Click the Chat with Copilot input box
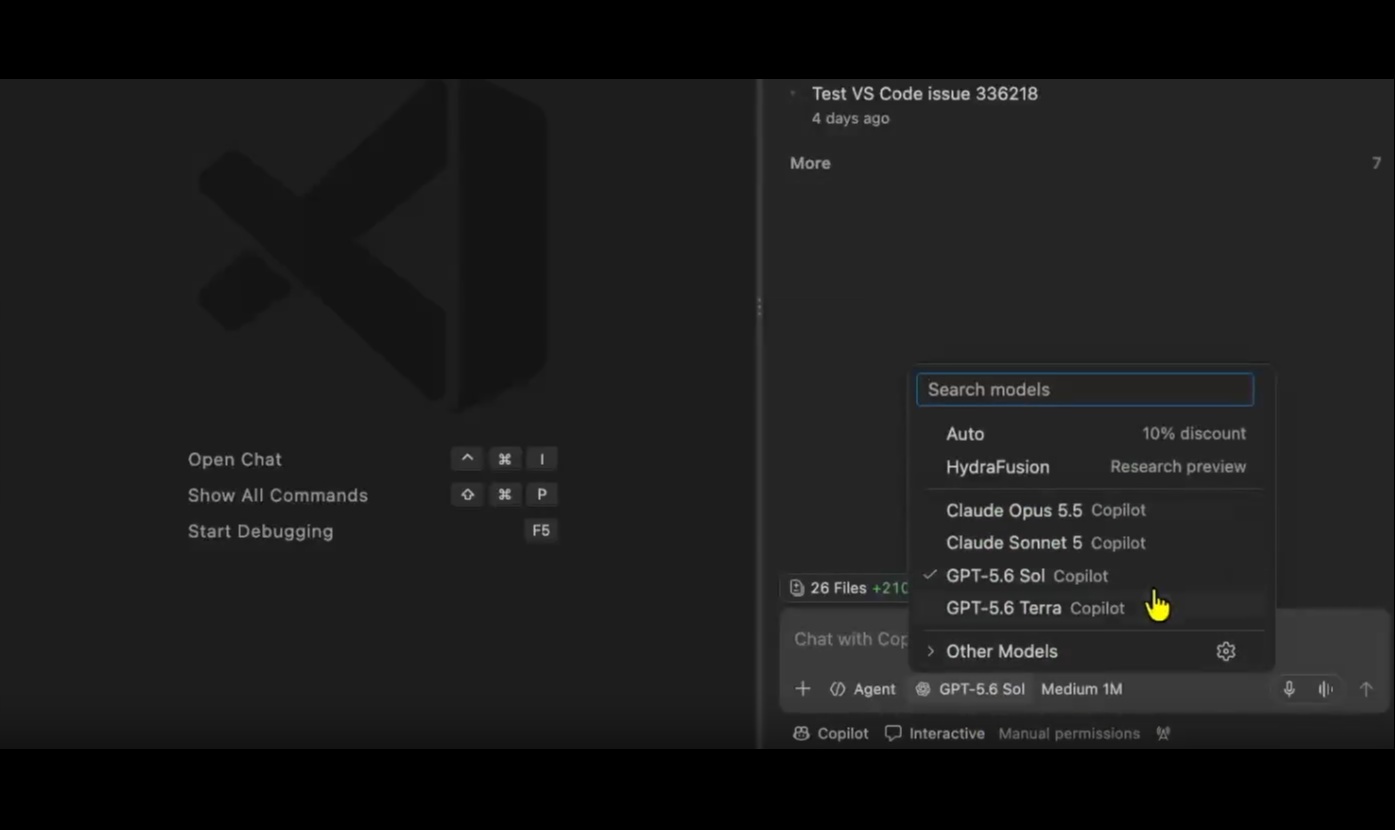Viewport: 1395px width, 830px height. pos(850,639)
